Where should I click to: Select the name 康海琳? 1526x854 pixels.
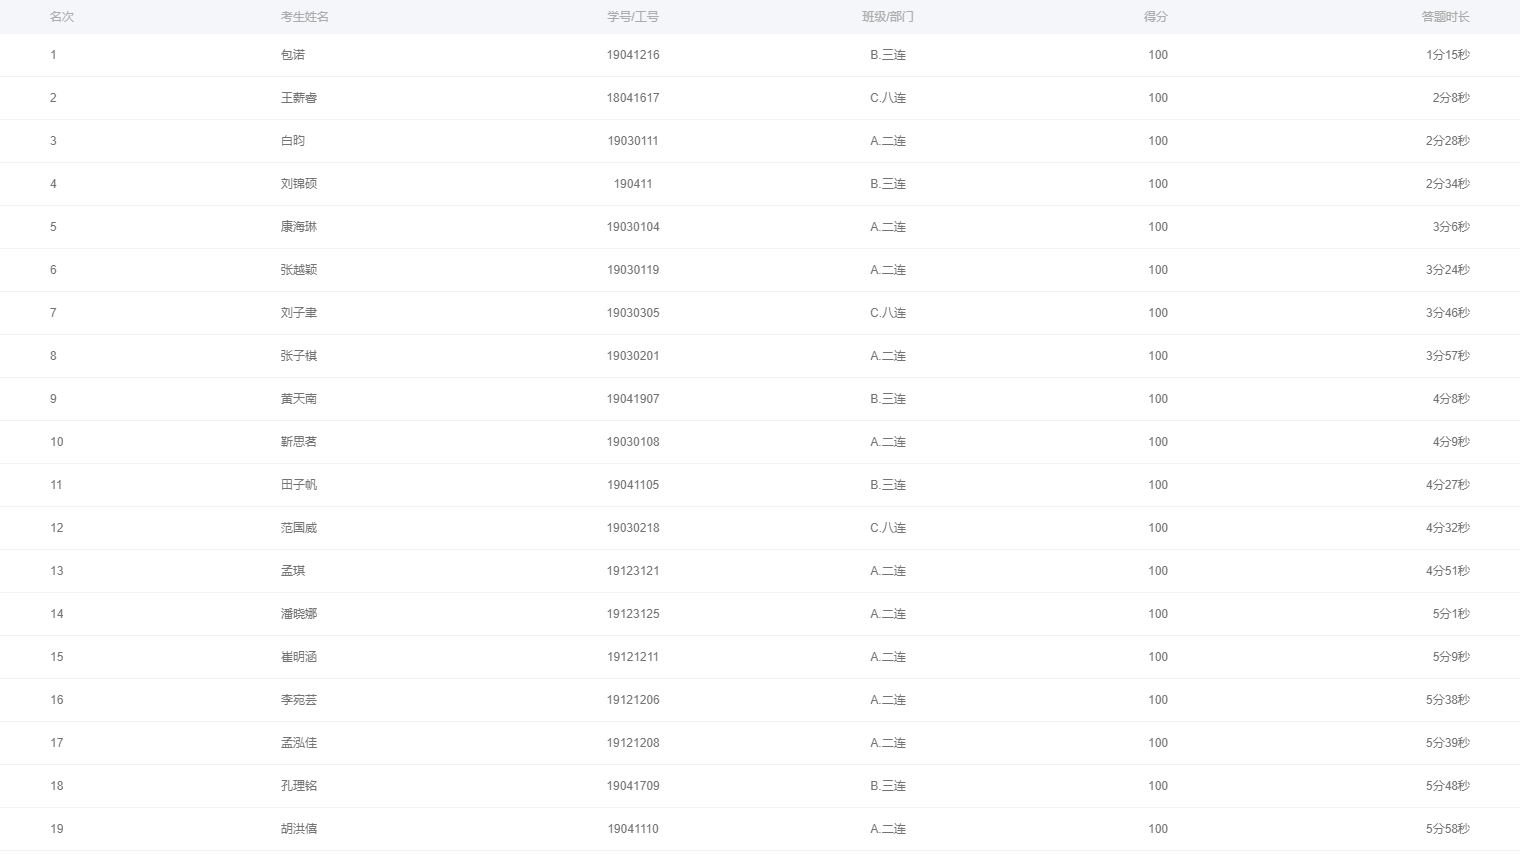pos(299,227)
